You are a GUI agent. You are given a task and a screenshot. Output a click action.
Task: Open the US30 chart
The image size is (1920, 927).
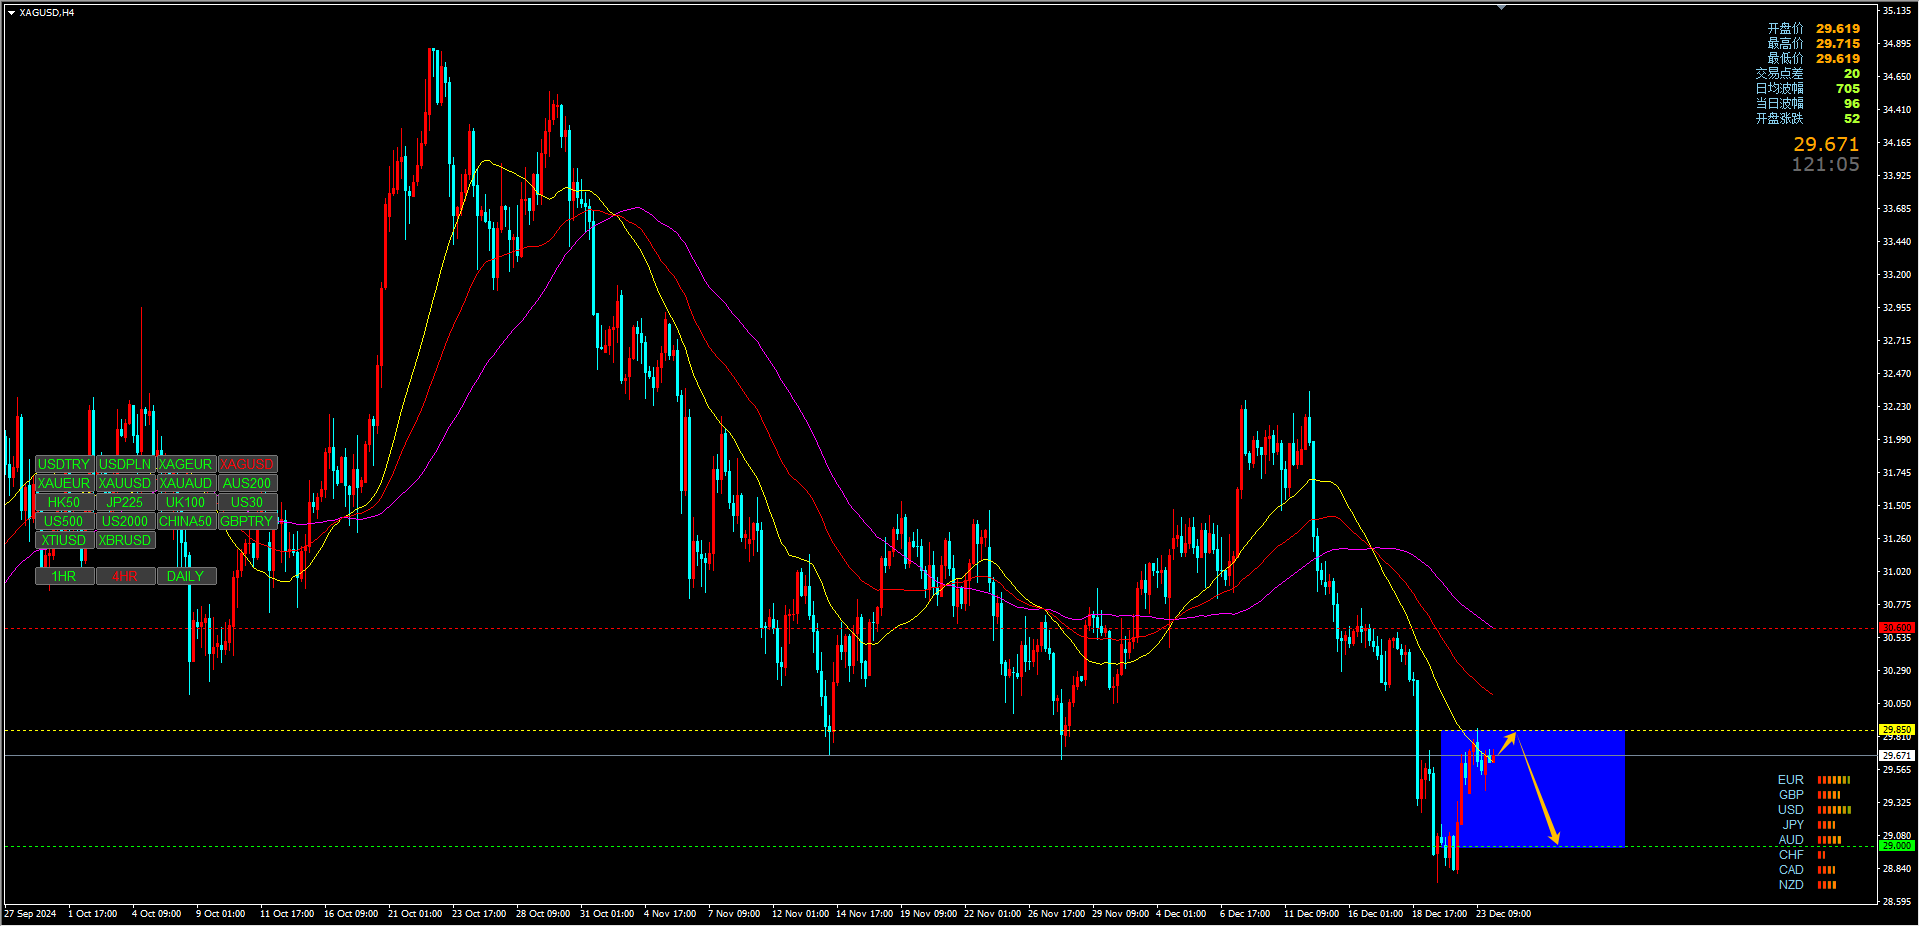pyautogui.click(x=247, y=503)
